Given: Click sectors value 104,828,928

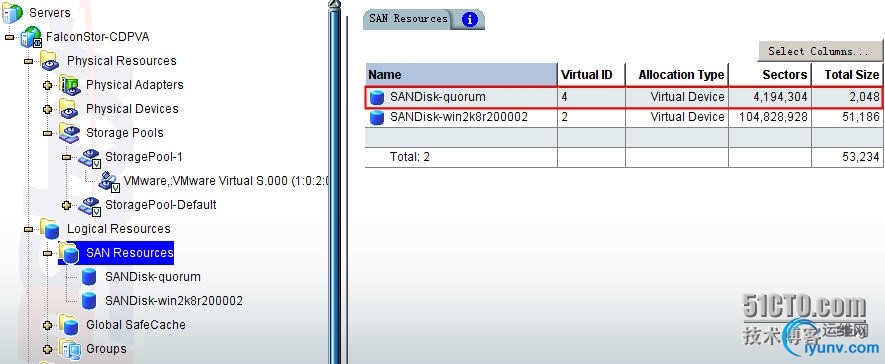Looking at the screenshot, I should 773,117.
